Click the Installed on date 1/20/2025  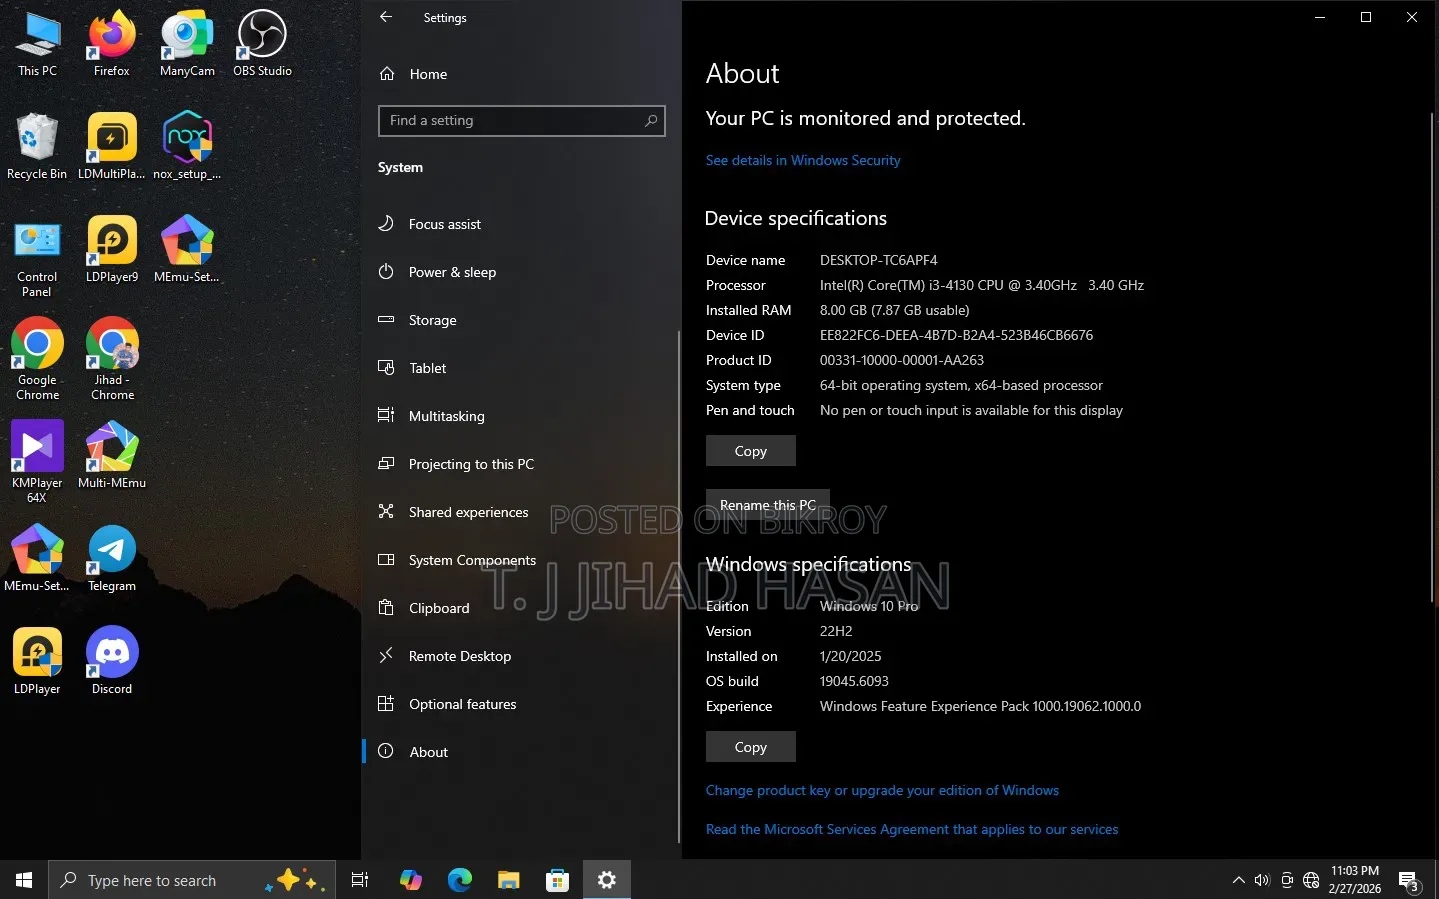coord(851,656)
